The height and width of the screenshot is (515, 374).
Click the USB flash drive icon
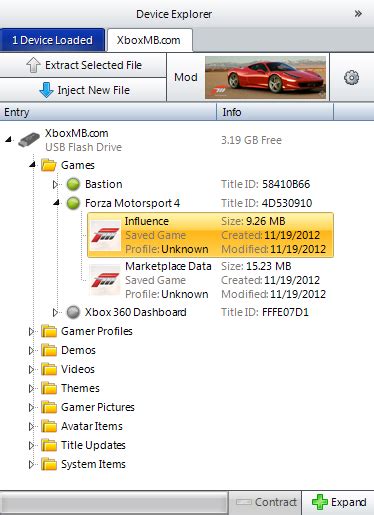click(x=29, y=140)
